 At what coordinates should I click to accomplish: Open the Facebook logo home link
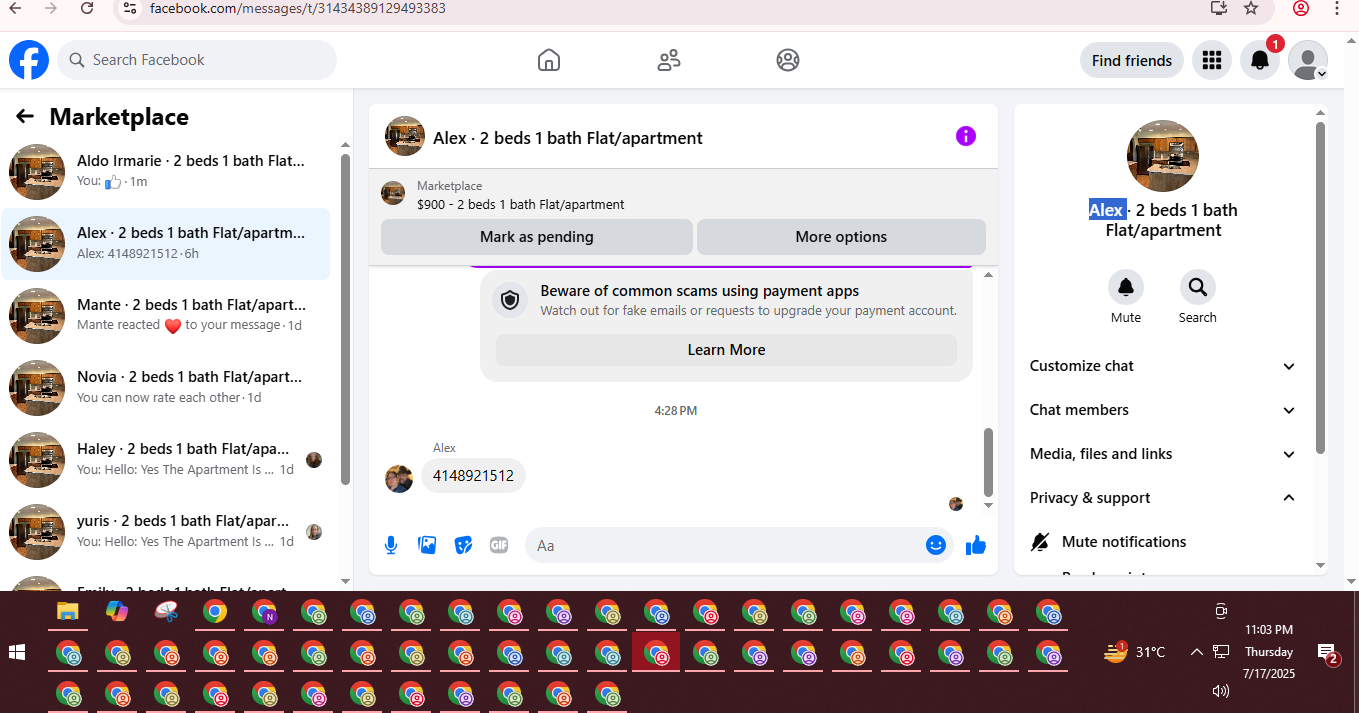click(29, 60)
